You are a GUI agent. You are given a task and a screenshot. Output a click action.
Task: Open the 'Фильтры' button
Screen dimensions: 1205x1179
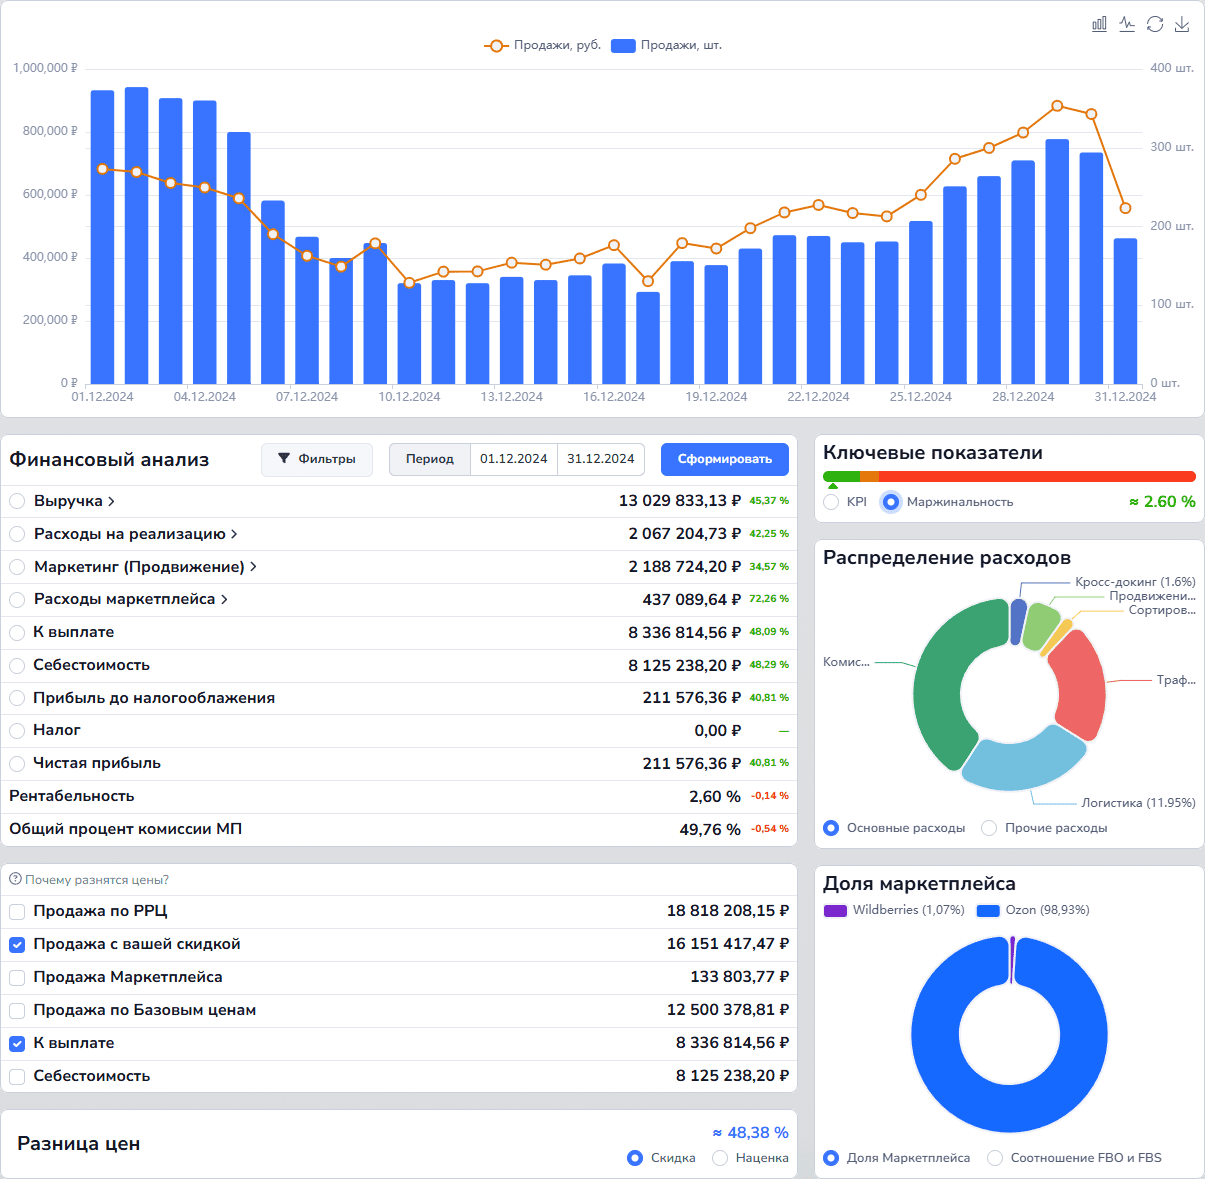316,459
